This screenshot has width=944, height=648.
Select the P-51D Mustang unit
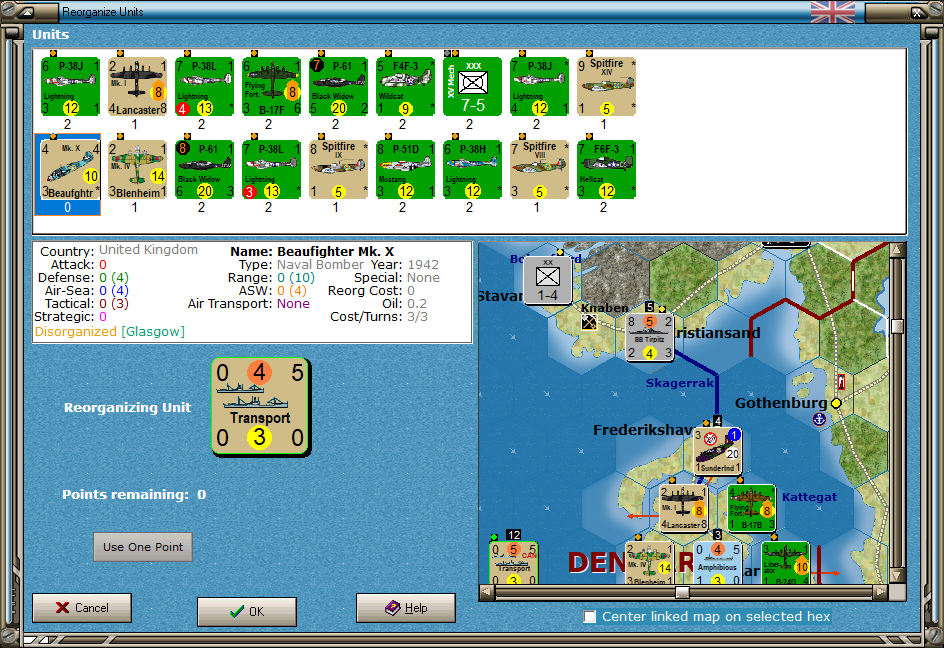coord(405,169)
